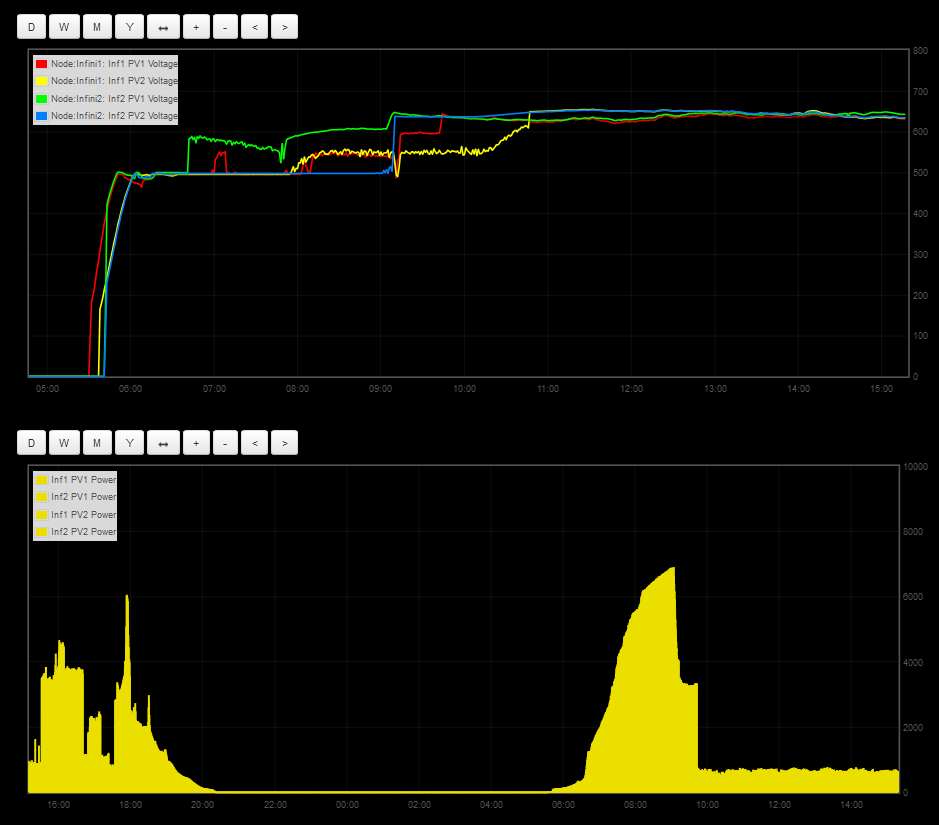Reset voltage graph with double-arrow button
The image size is (939, 825).
coord(163,27)
